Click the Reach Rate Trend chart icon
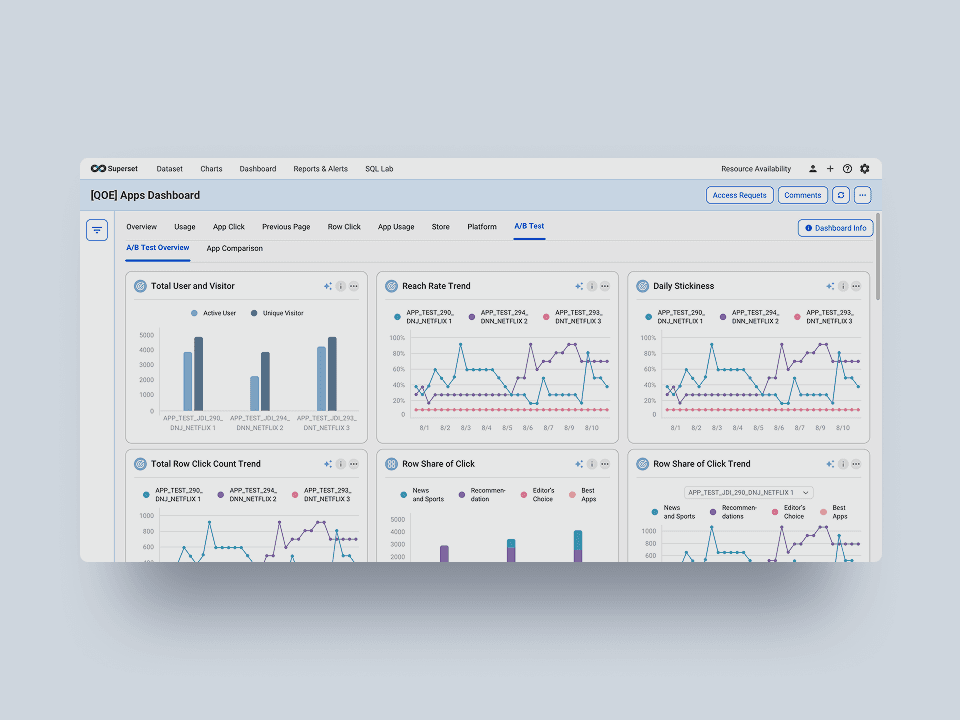Screen dimensions: 960x720 coord(391,286)
